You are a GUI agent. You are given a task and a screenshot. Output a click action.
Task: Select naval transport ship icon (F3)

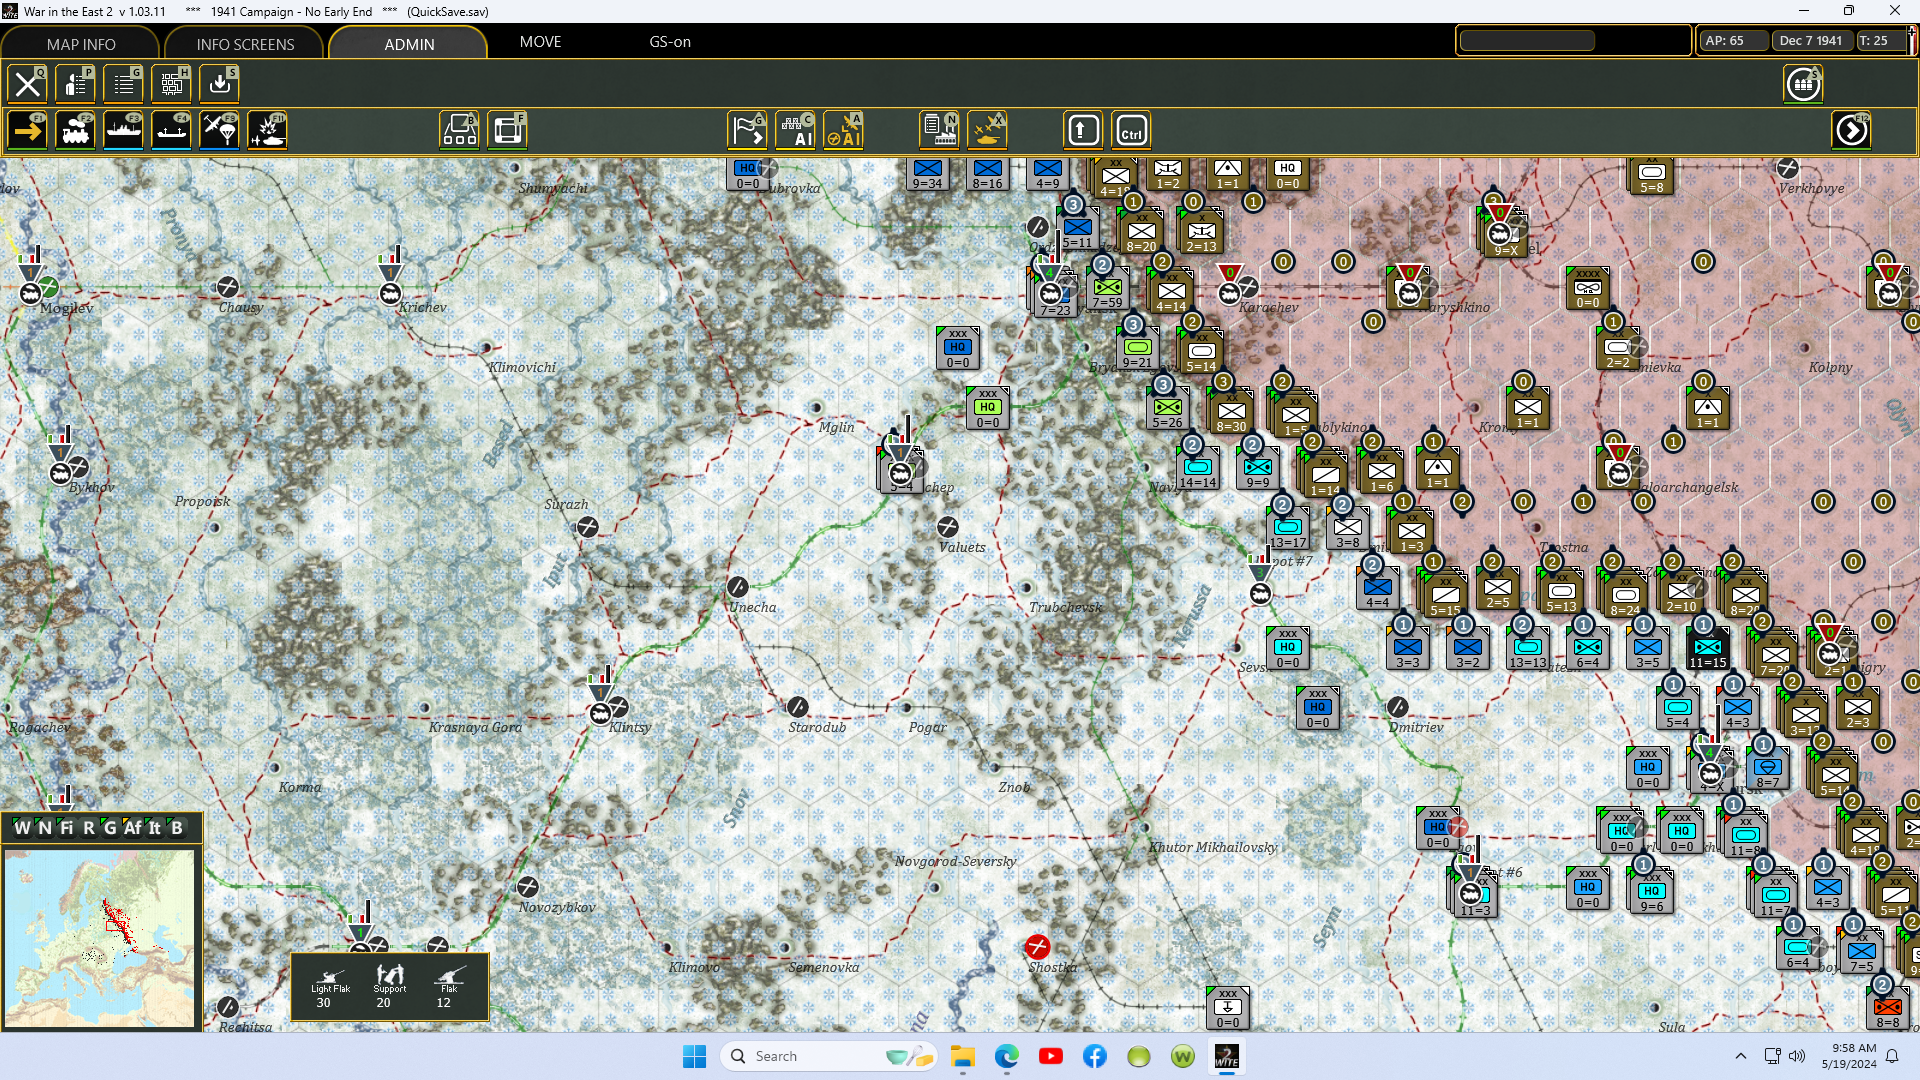pos(123,131)
